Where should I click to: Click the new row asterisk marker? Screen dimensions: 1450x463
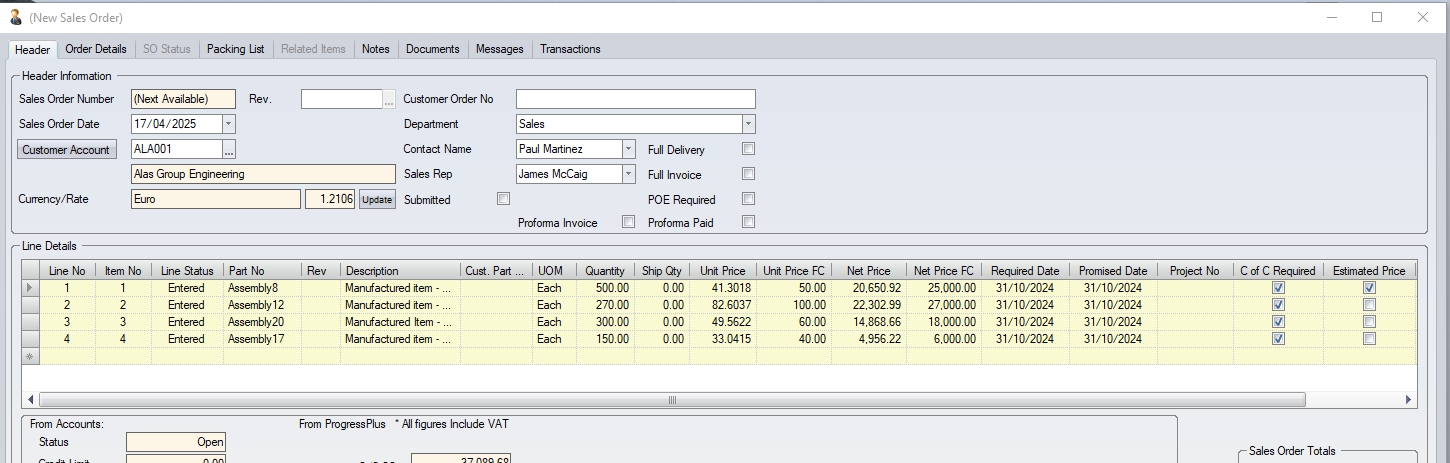tap(30, 356)
